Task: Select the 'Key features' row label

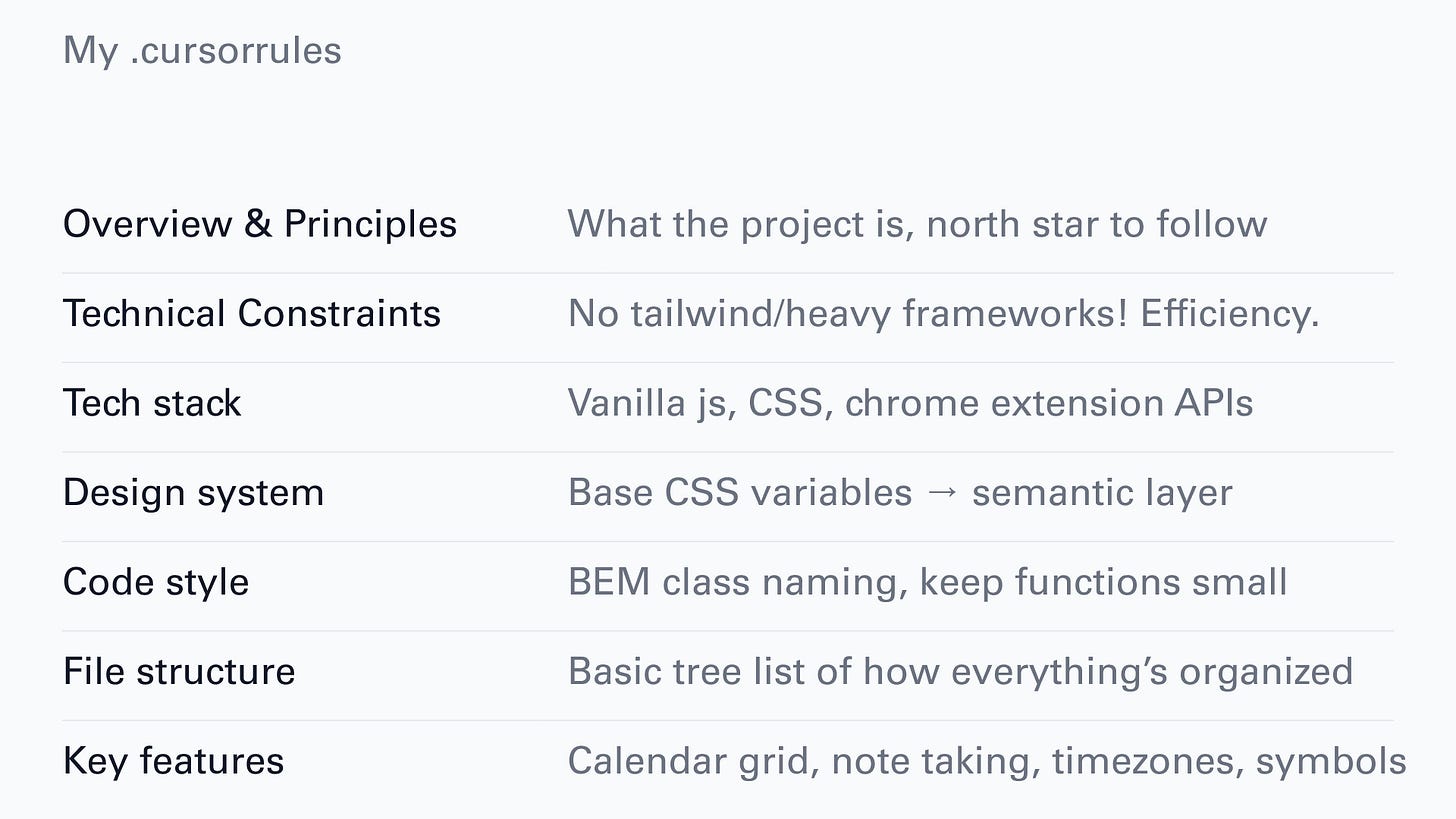Action: (x=173, y=761)
